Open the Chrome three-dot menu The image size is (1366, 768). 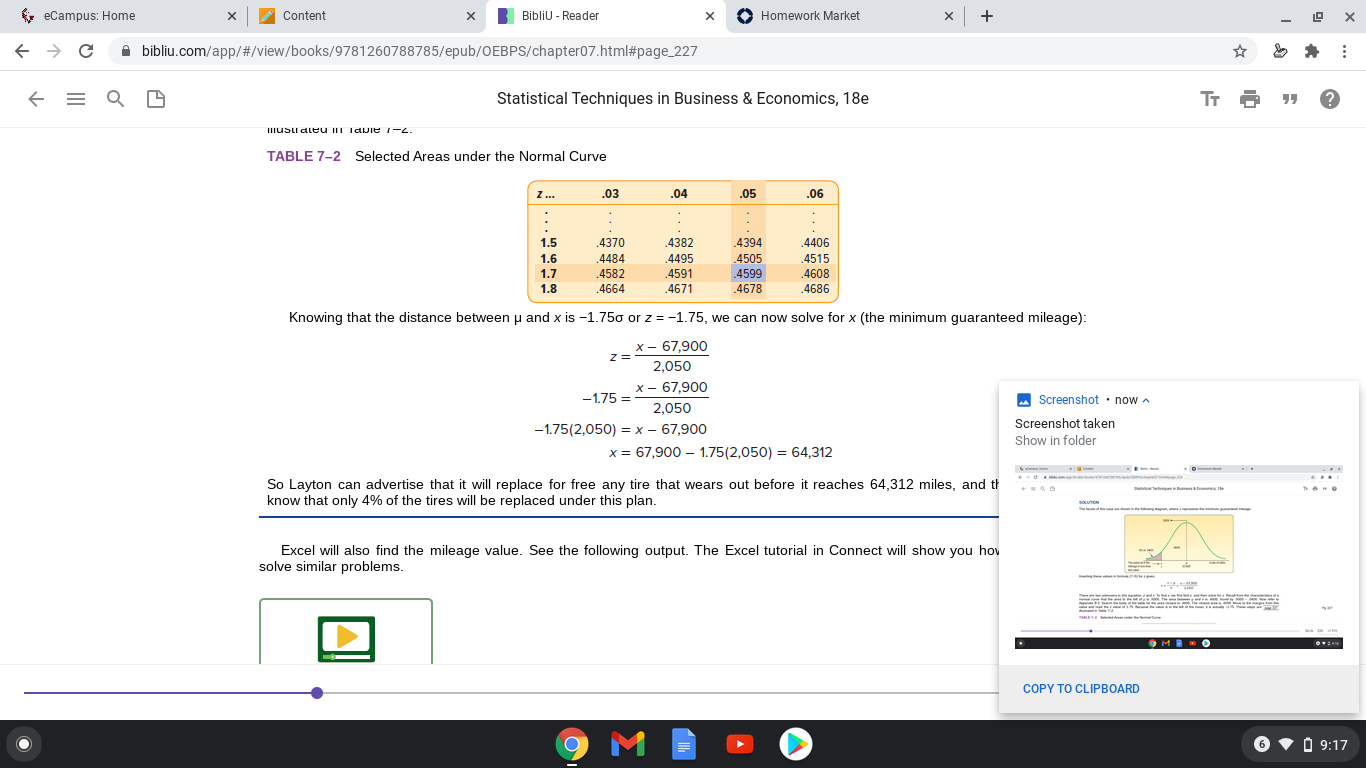[x=1345, y=51]
